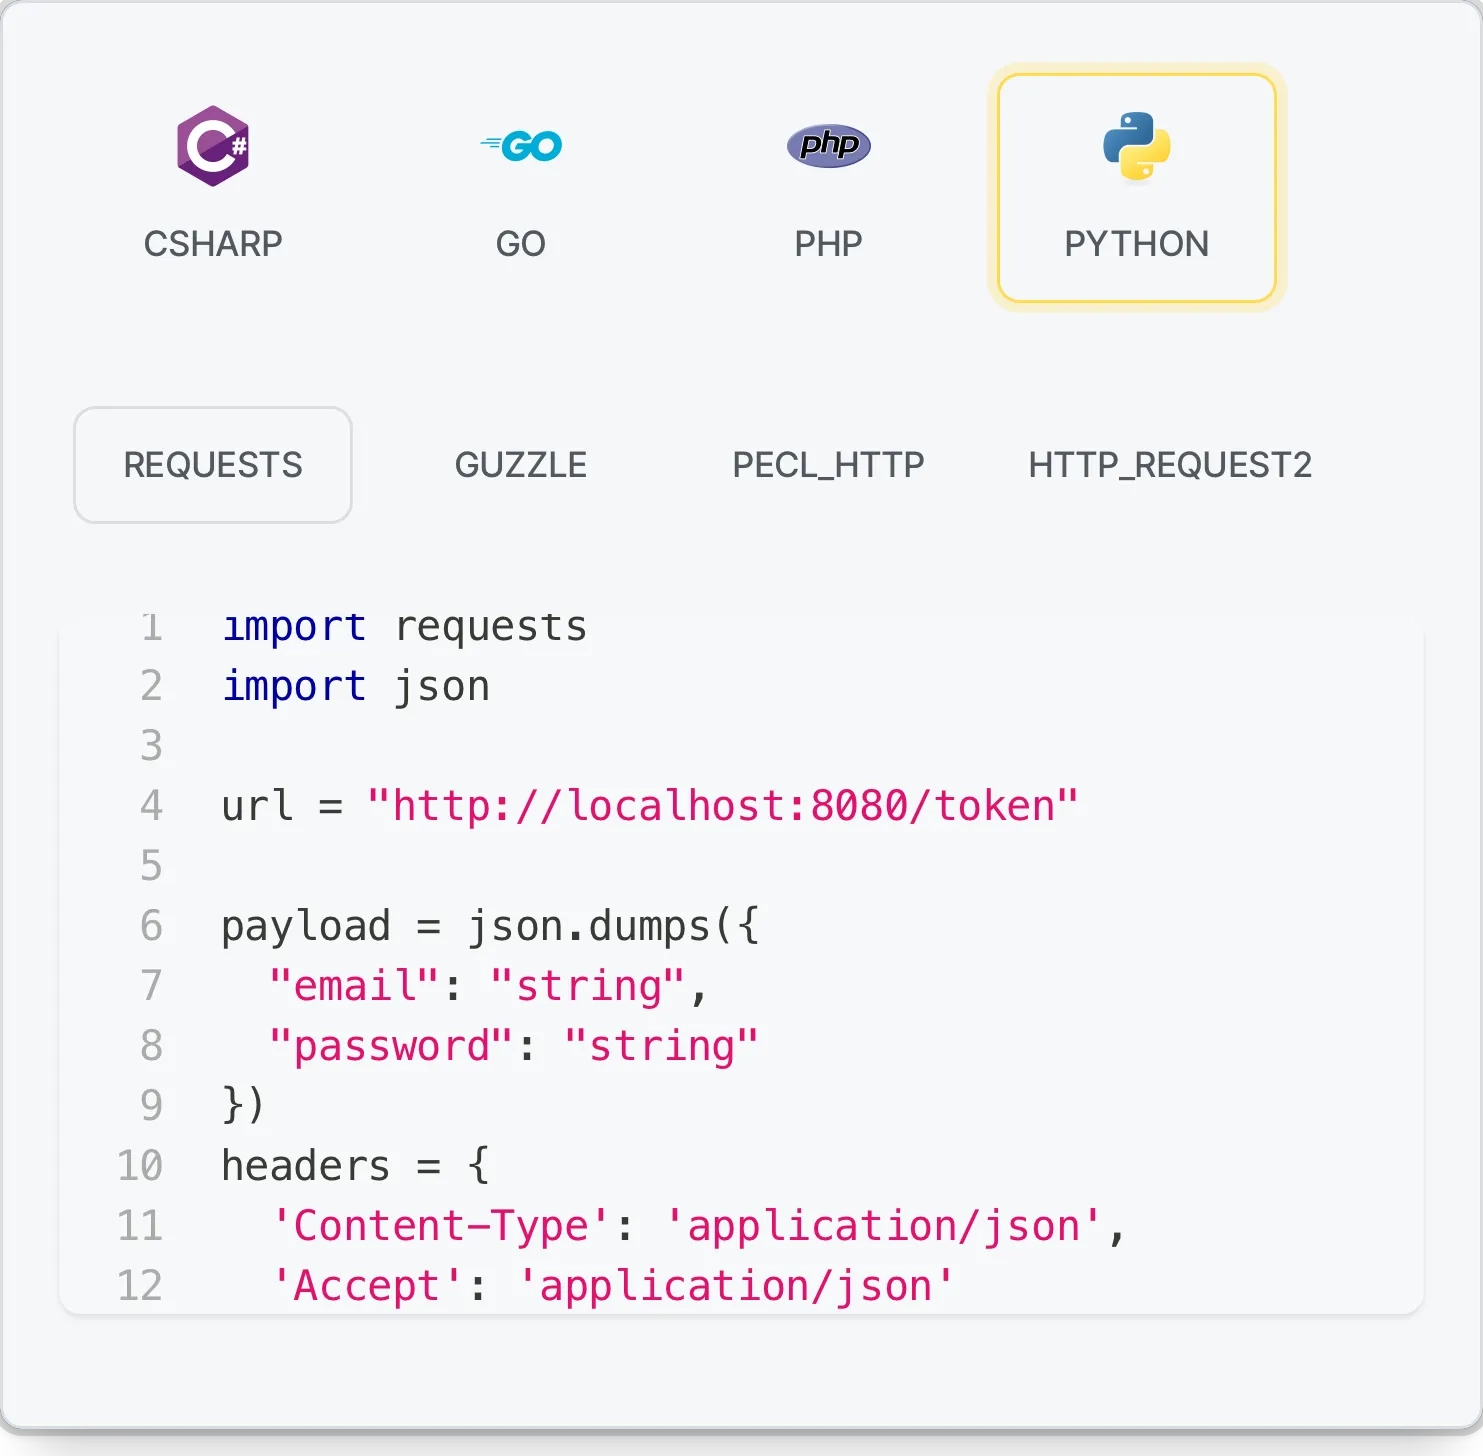Pick PHP as the target language
Image resolution: width=1483 pixels, height=1456 pixels.
pos(828,190)
